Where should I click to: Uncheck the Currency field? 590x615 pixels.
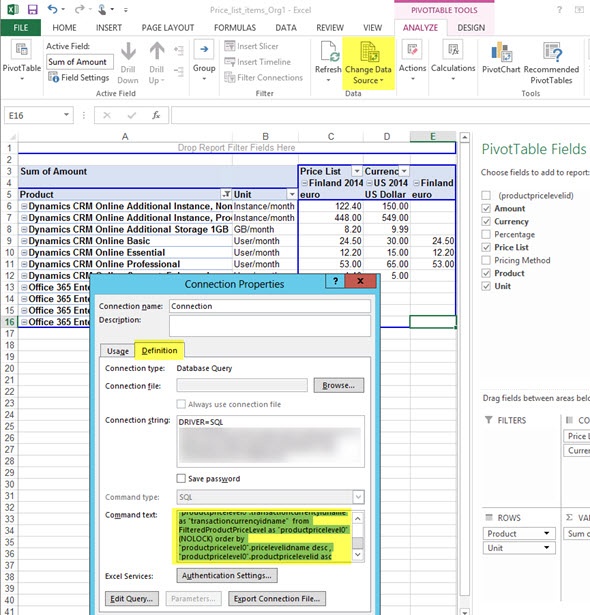(x=486, y=221)
